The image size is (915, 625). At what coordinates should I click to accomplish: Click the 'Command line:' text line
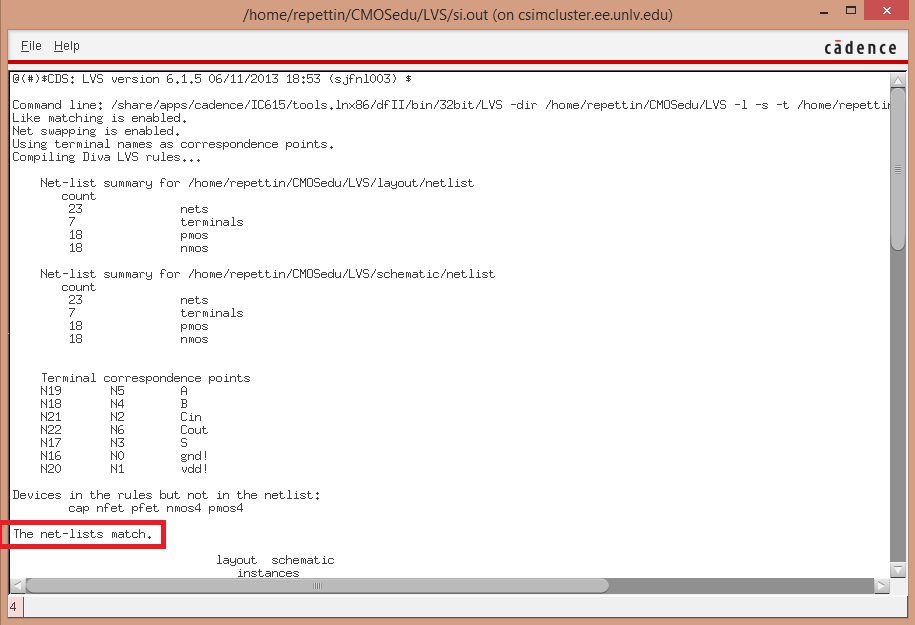(452, 105)
